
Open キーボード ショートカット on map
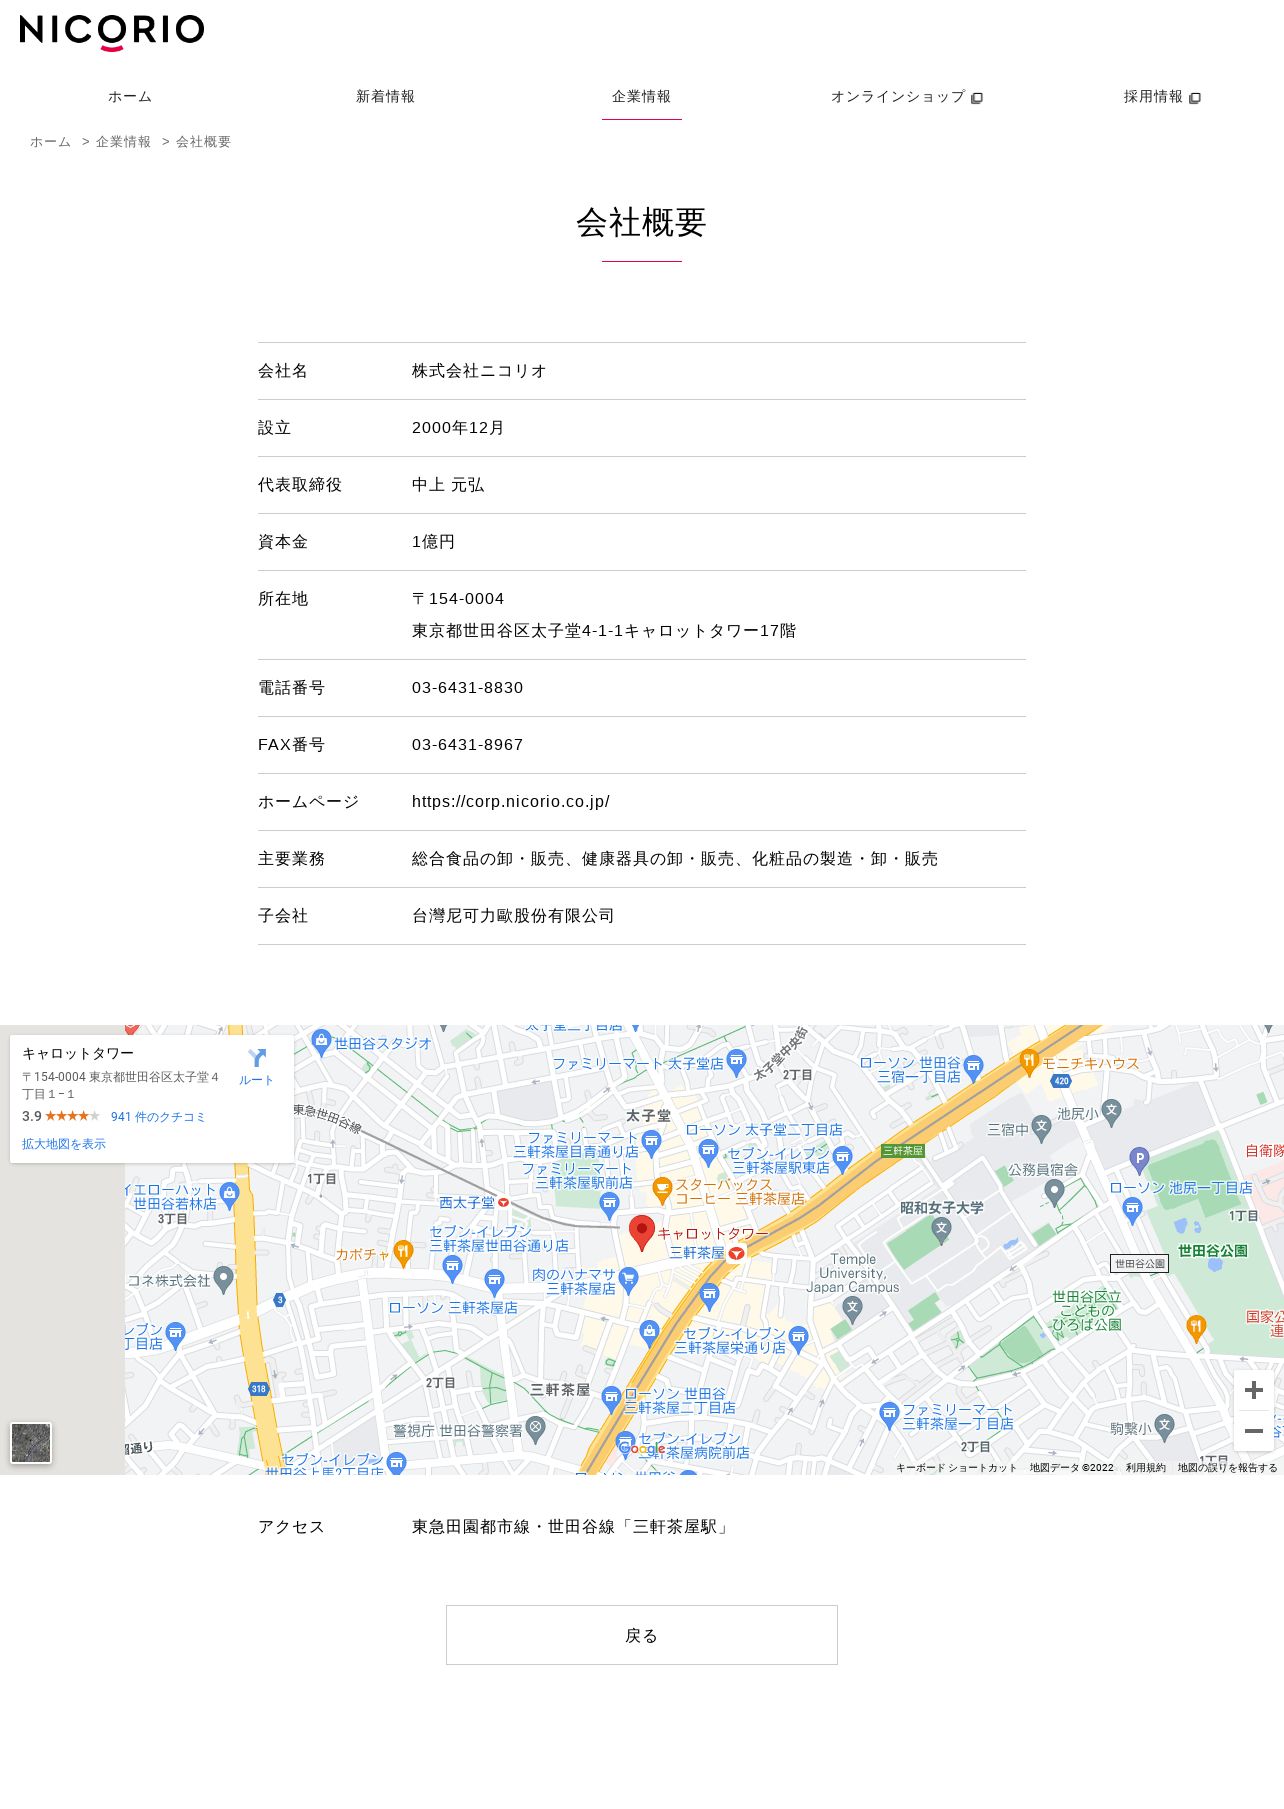coord(956,1467)
